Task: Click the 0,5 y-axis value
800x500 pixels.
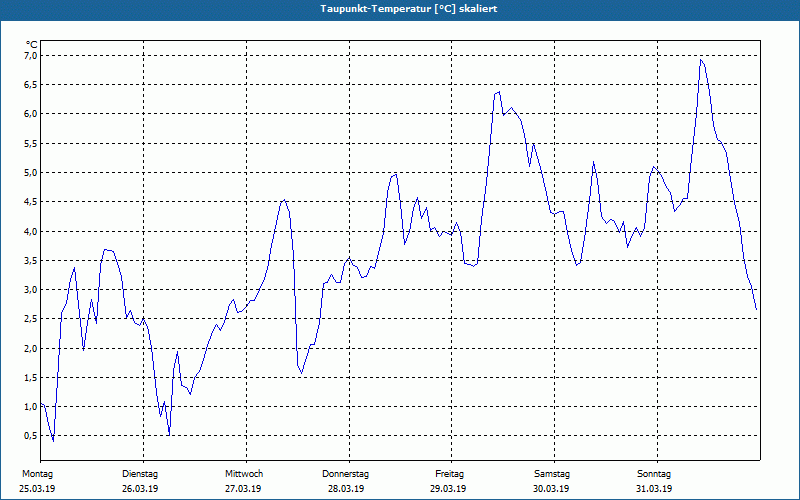Action: click(x=31, y=436)
